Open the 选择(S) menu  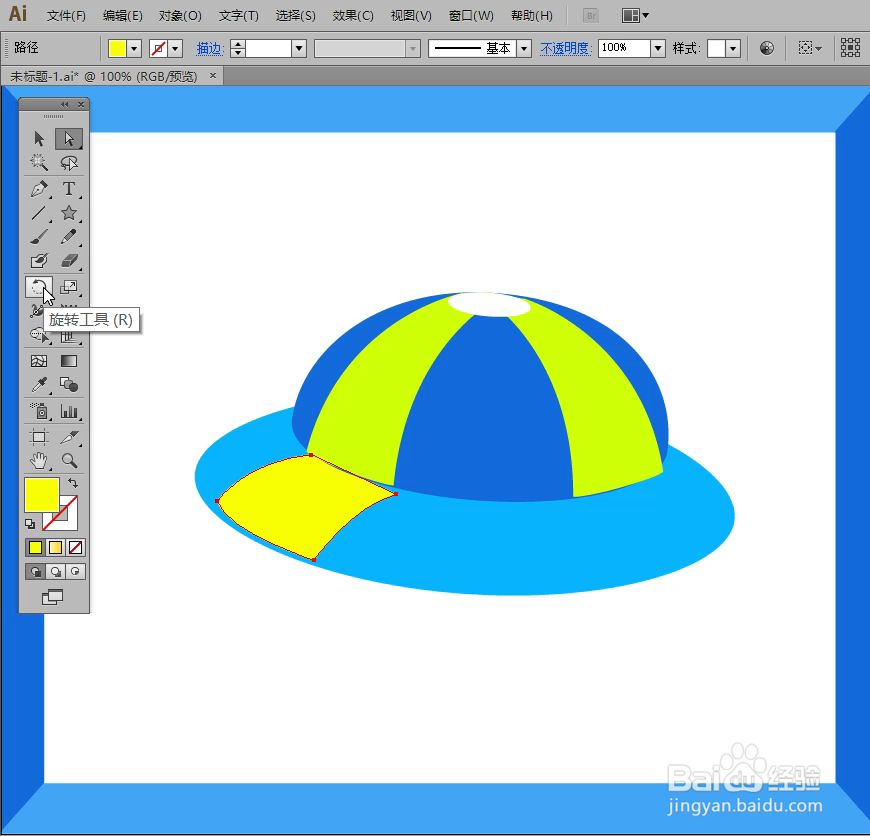coord(296,16)
